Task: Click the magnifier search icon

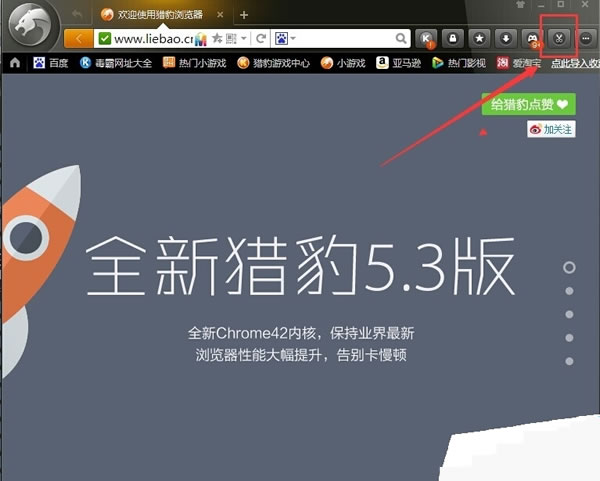Action: coord(401,38)
